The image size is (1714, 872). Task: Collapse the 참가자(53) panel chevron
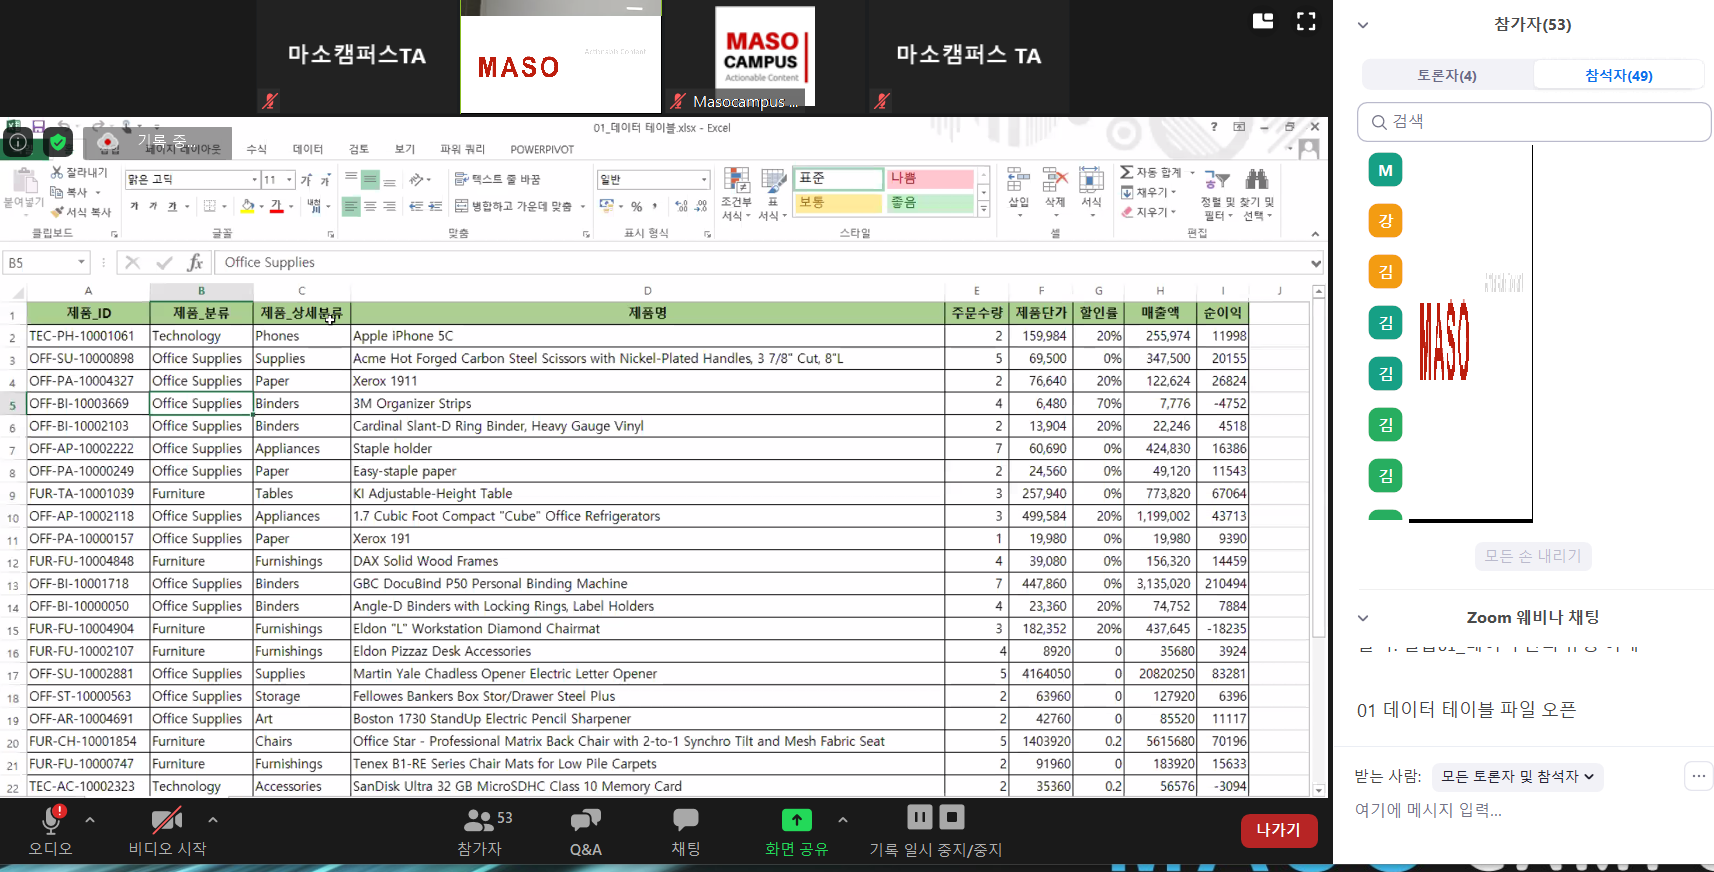[x=1362, y=25]
